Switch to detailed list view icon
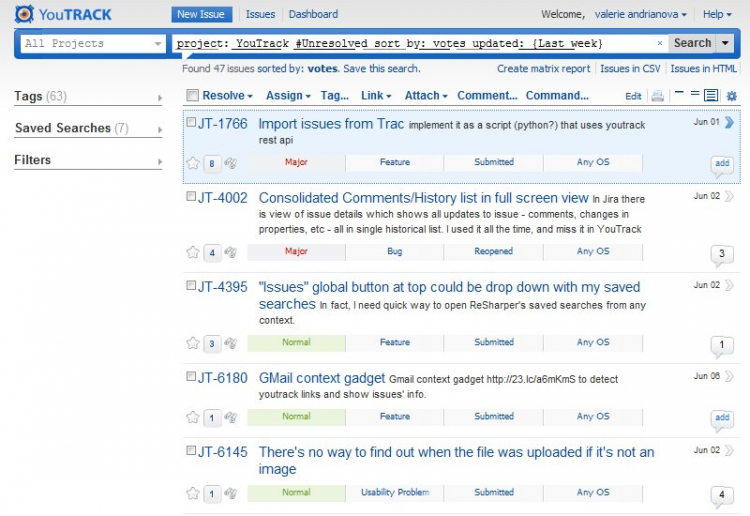750x516 pixels. [x=711, y=95]
